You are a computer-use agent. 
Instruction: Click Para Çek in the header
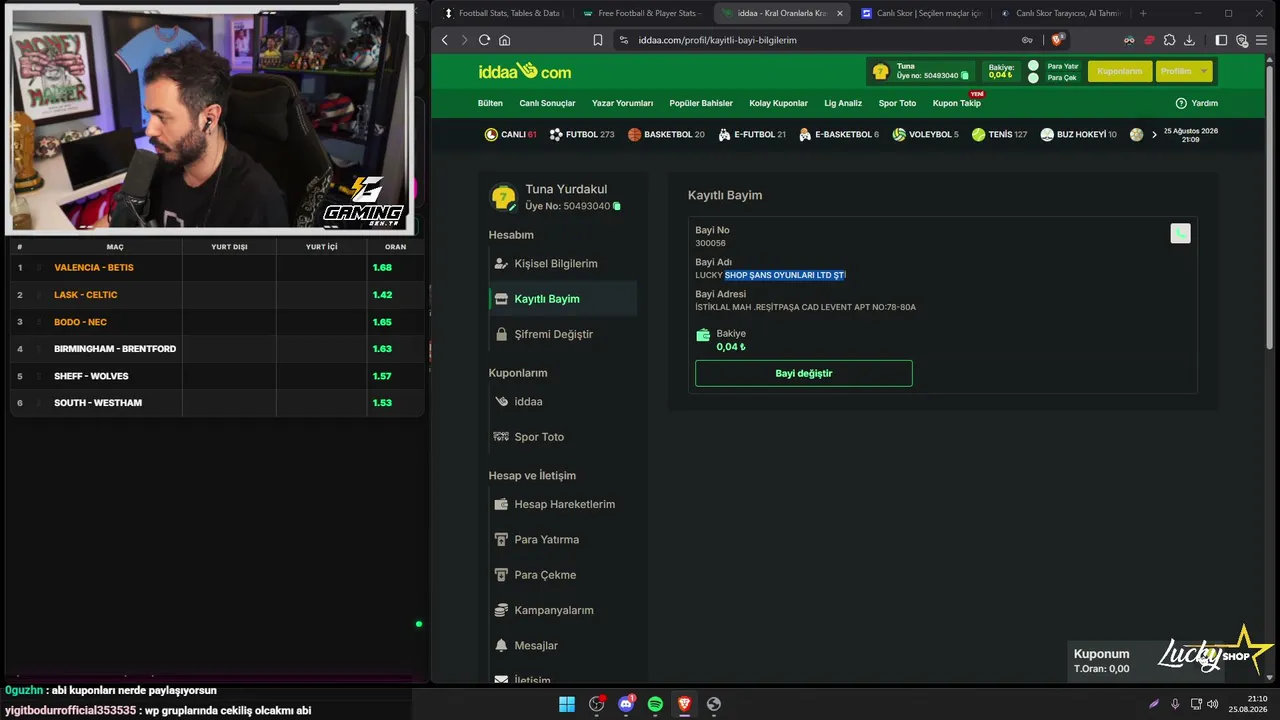point(1053,78)
